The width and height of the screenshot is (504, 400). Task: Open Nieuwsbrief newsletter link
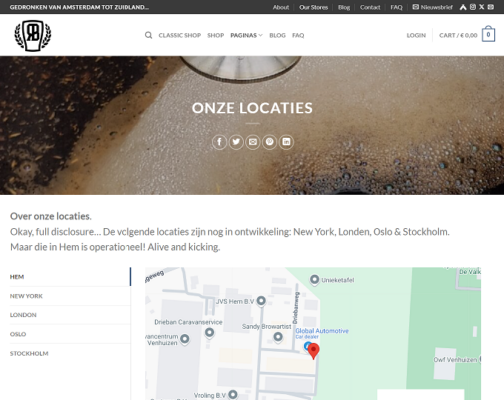(432, 7)
